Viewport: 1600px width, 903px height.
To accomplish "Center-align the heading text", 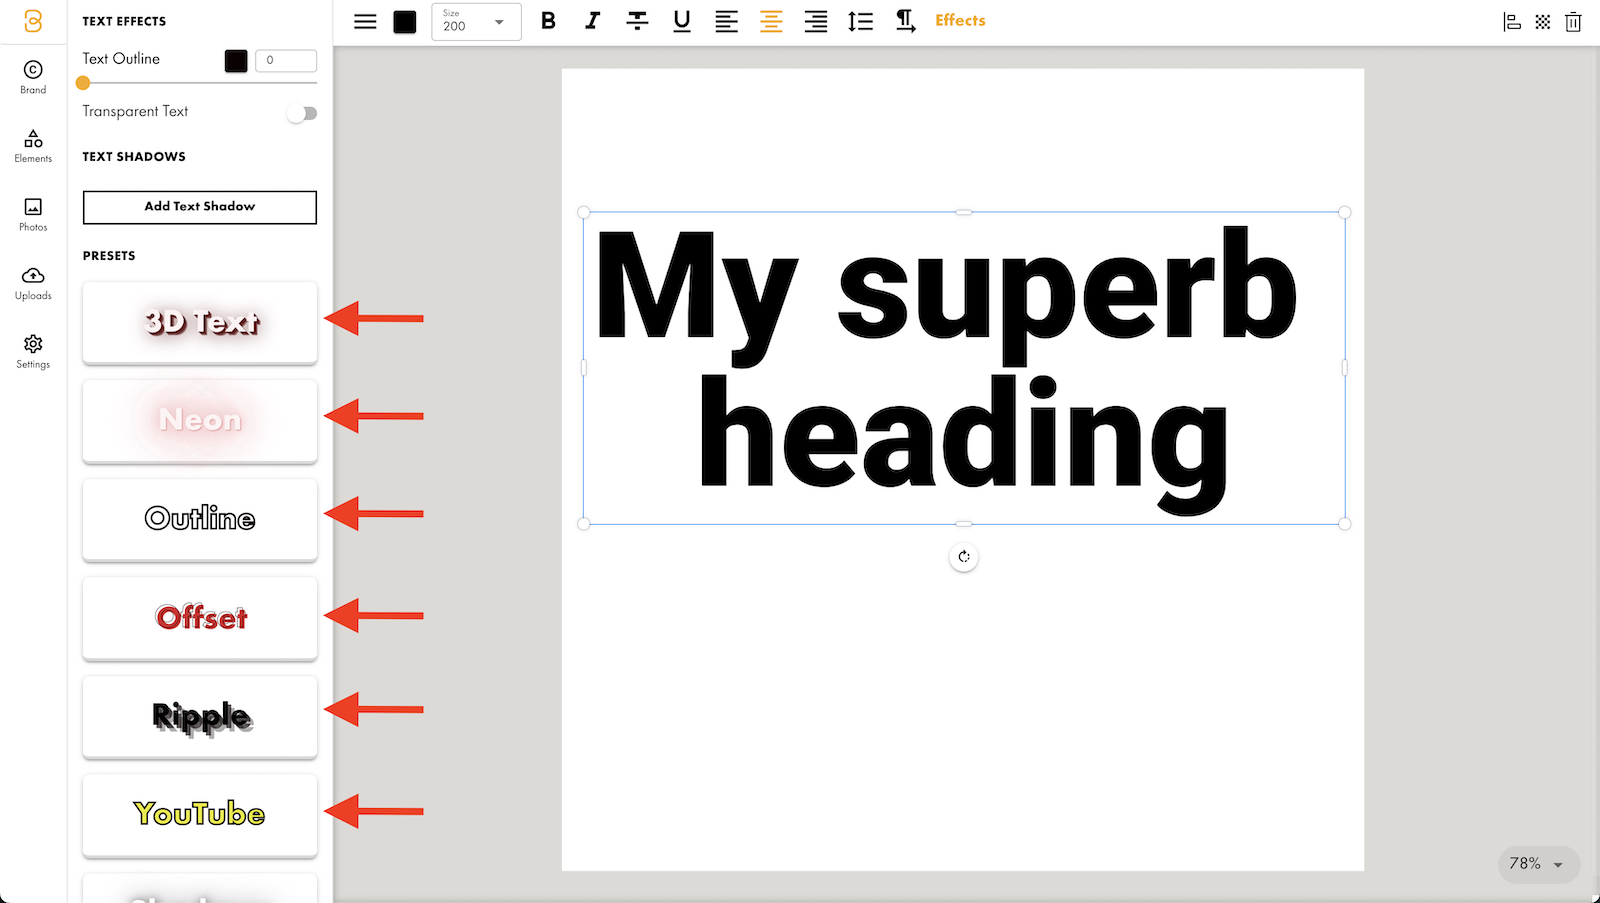I will pos(771,21).
